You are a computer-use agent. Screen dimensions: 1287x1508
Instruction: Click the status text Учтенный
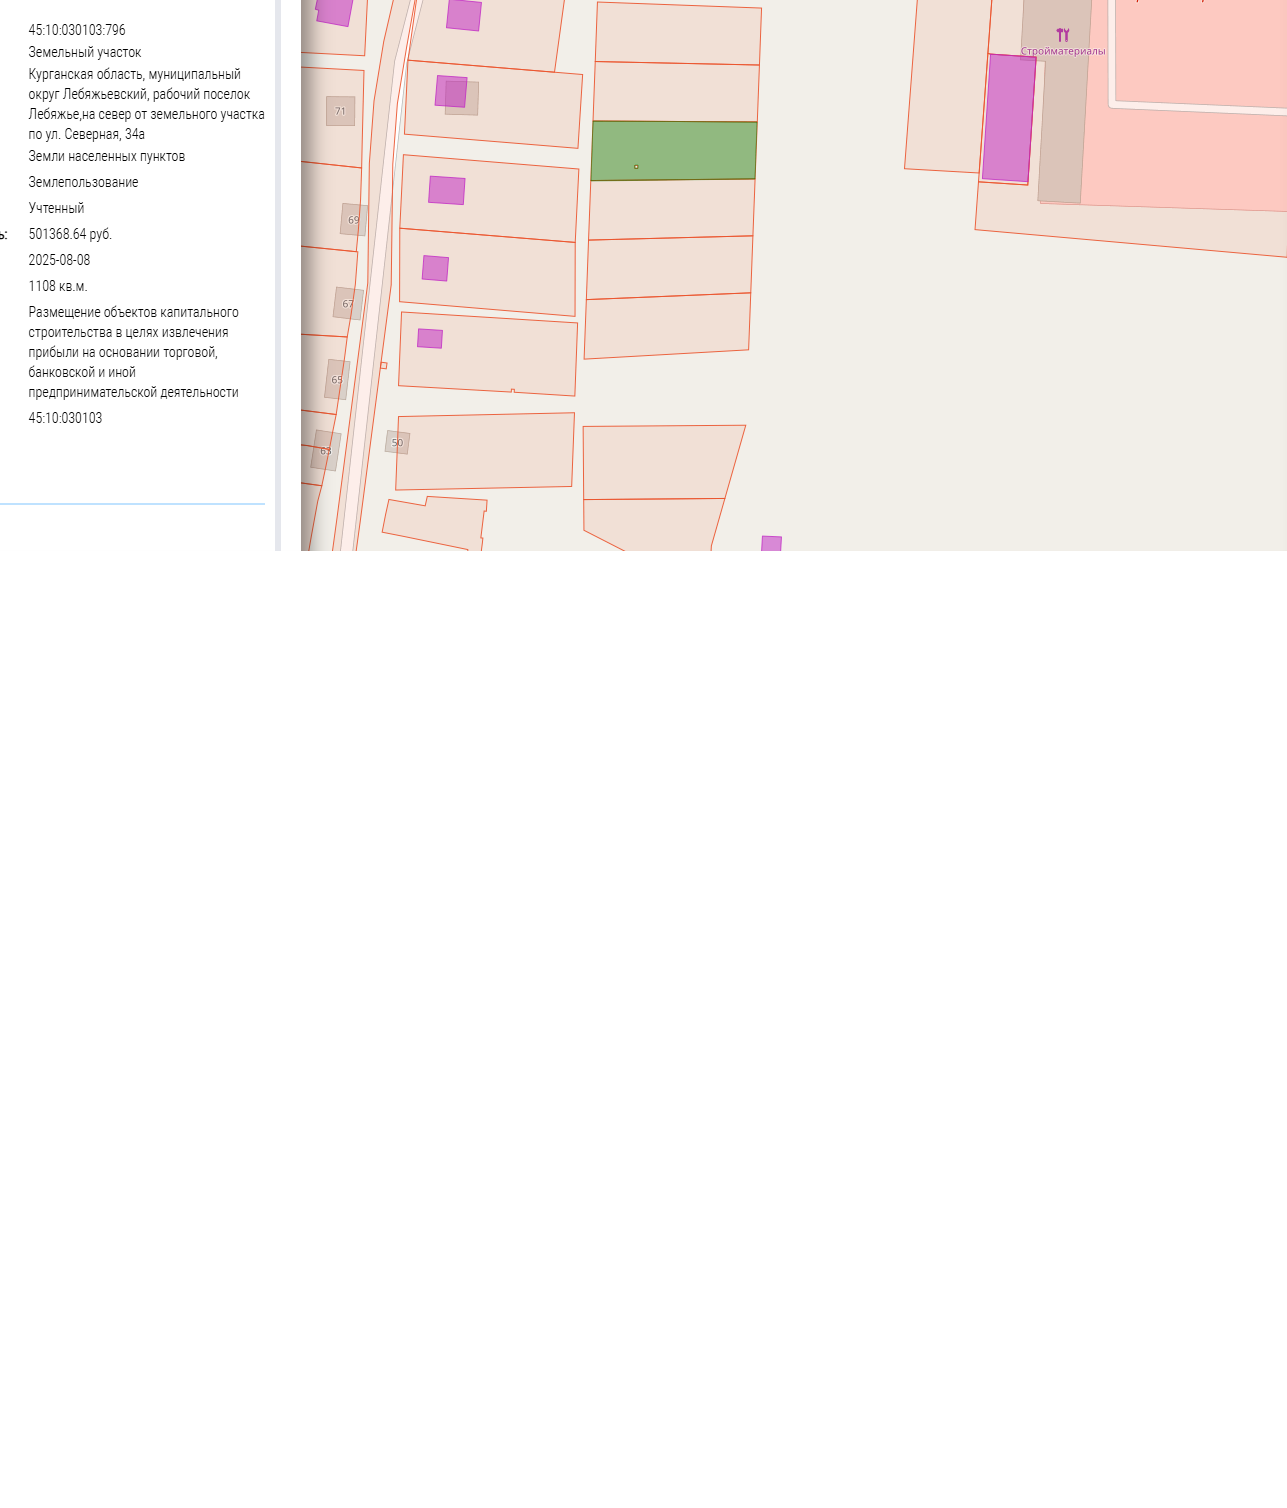click(x=56, y=208)
